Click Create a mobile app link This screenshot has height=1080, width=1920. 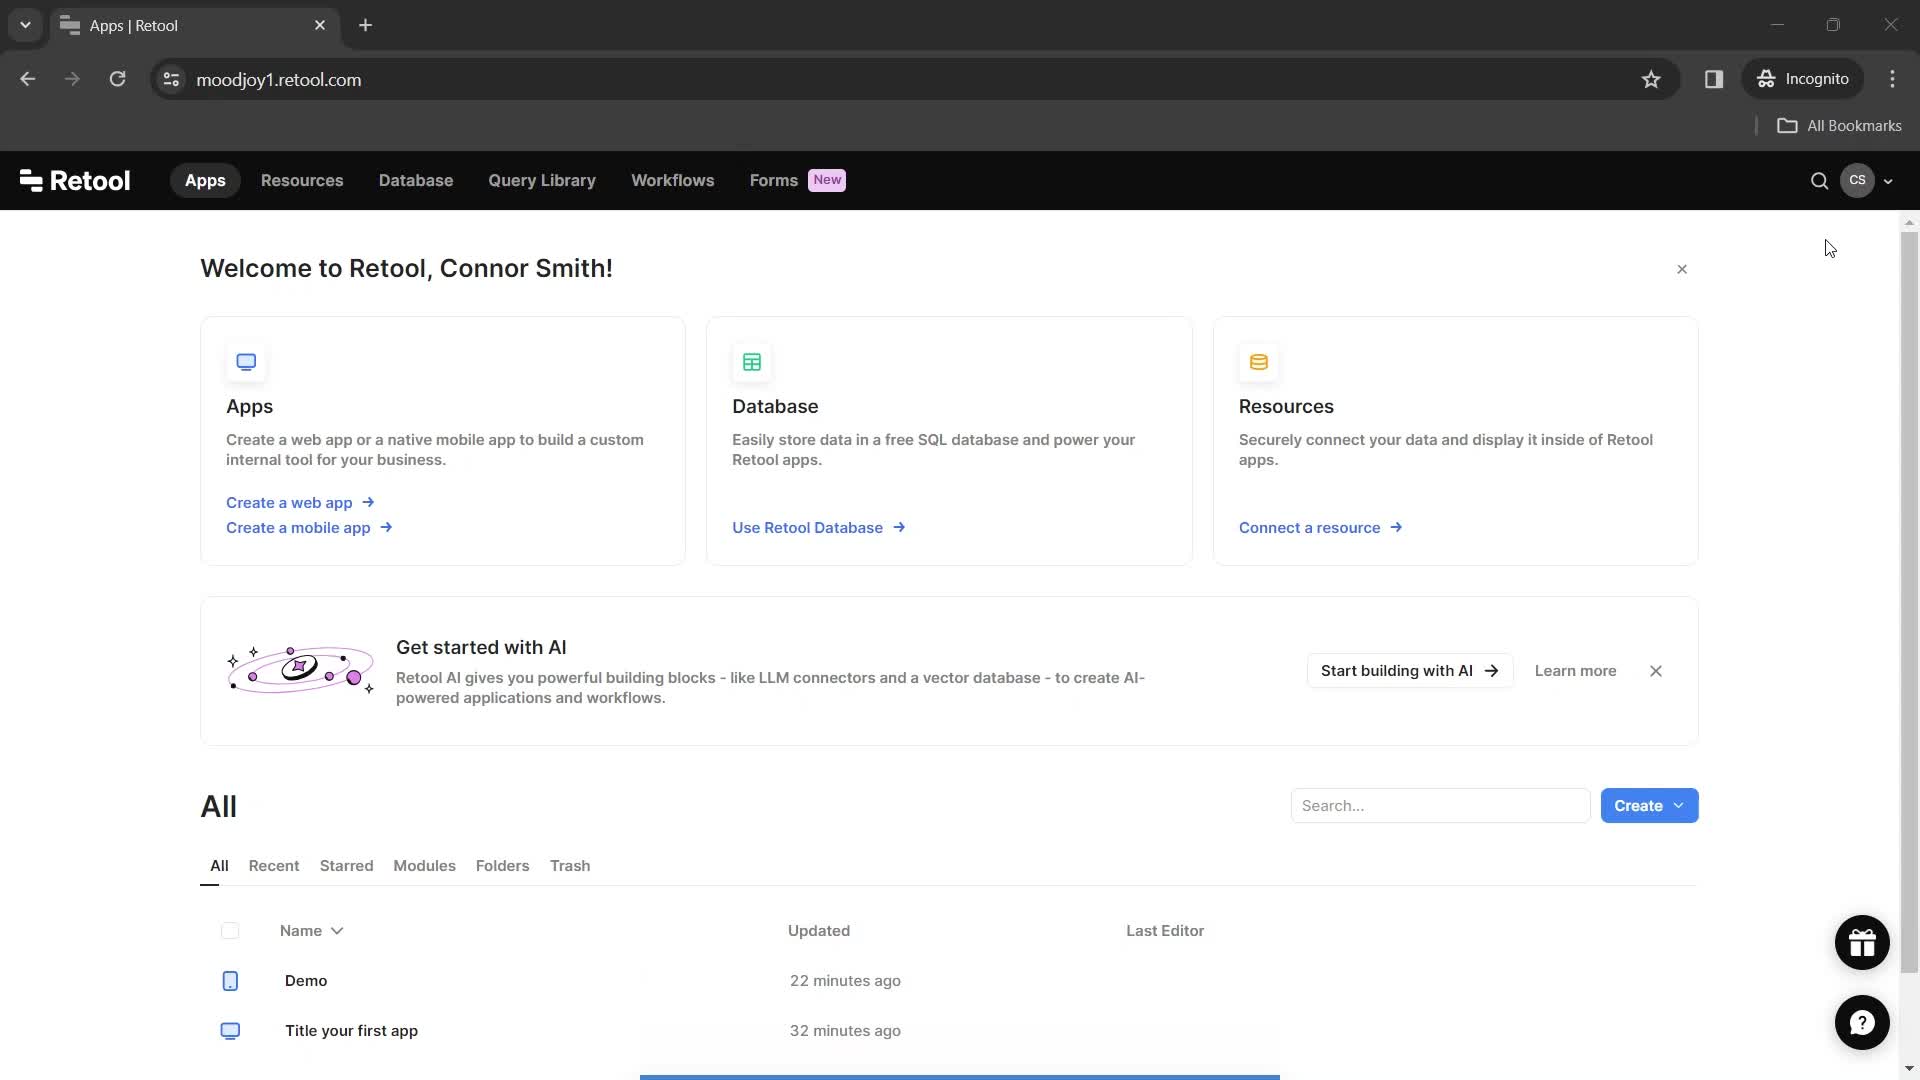coord(309,528)
